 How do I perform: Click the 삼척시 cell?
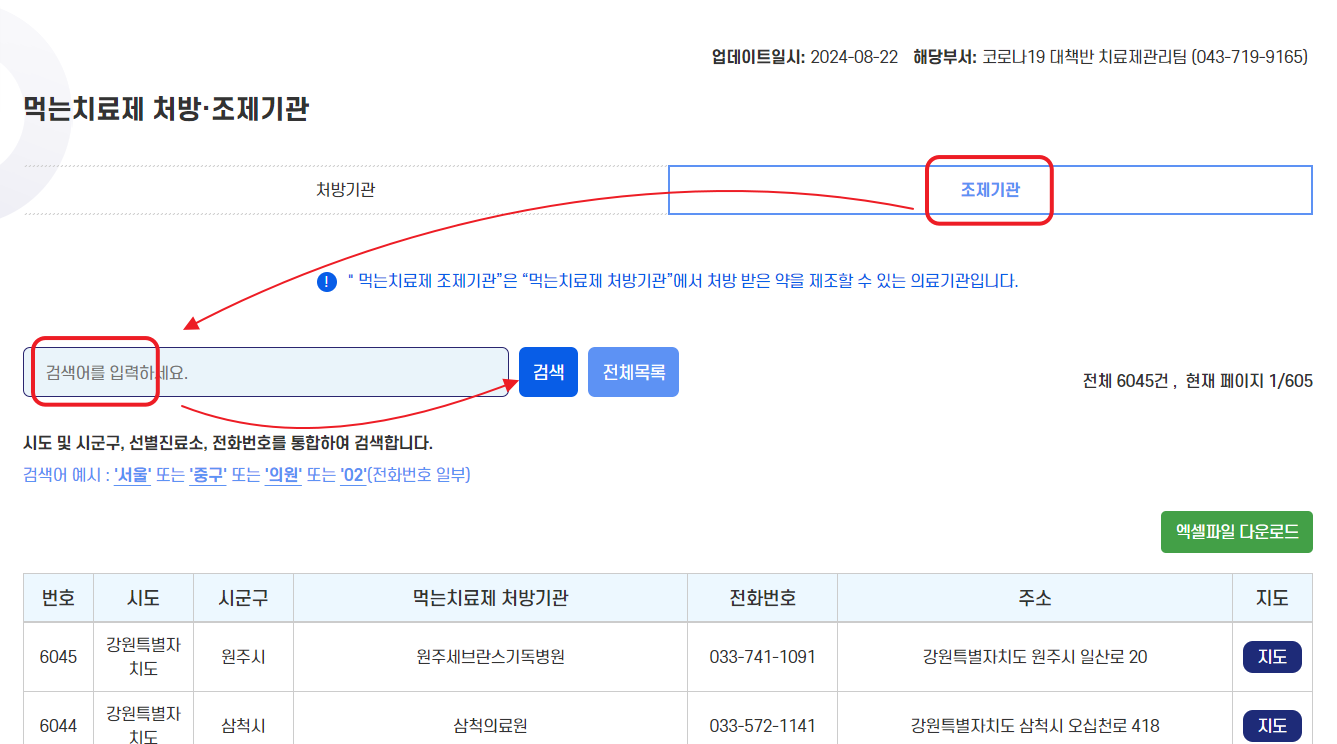point(243,726)
